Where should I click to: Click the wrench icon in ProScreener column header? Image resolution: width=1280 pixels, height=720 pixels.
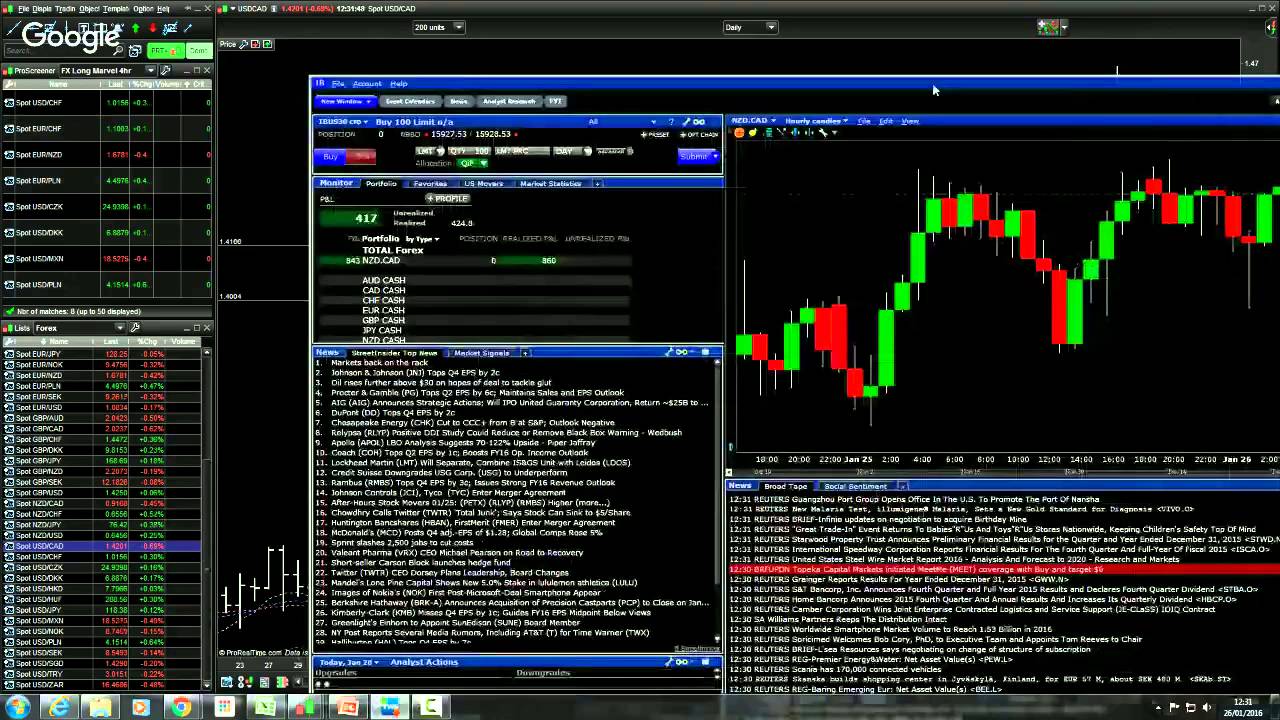[x=9, y=84]
